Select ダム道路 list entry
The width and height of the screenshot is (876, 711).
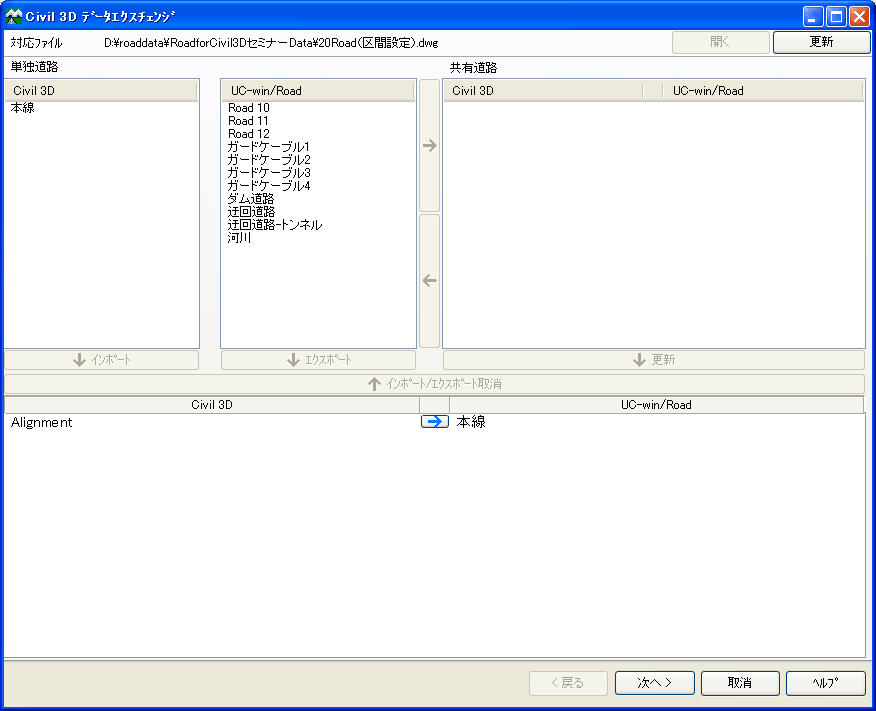[251, 199]
